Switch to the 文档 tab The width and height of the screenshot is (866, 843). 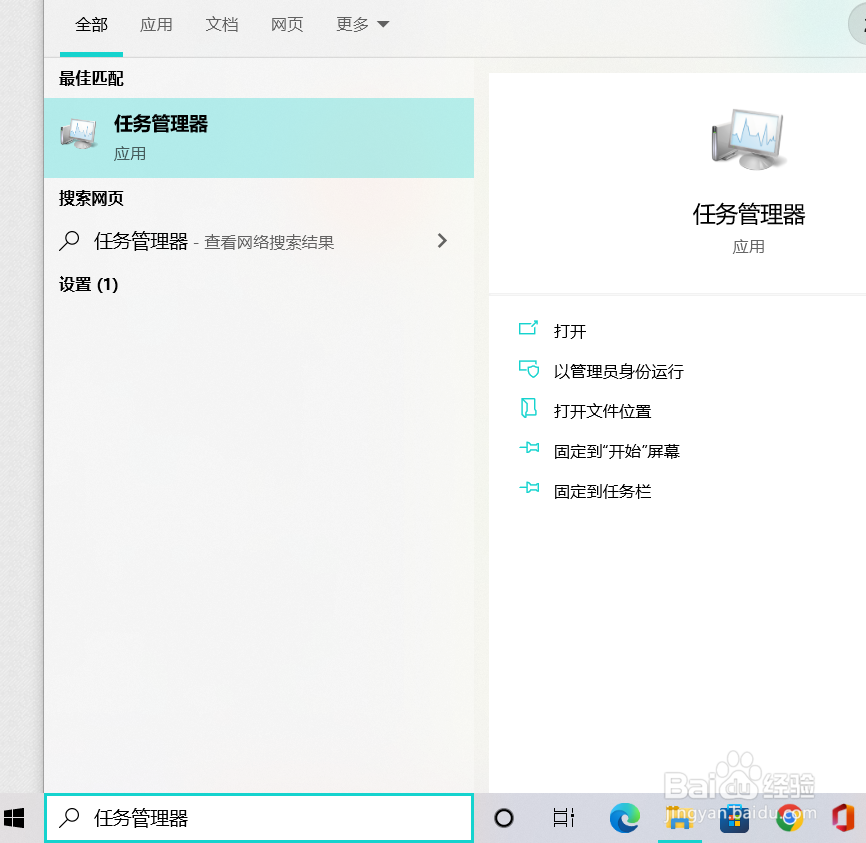point(221,25)
